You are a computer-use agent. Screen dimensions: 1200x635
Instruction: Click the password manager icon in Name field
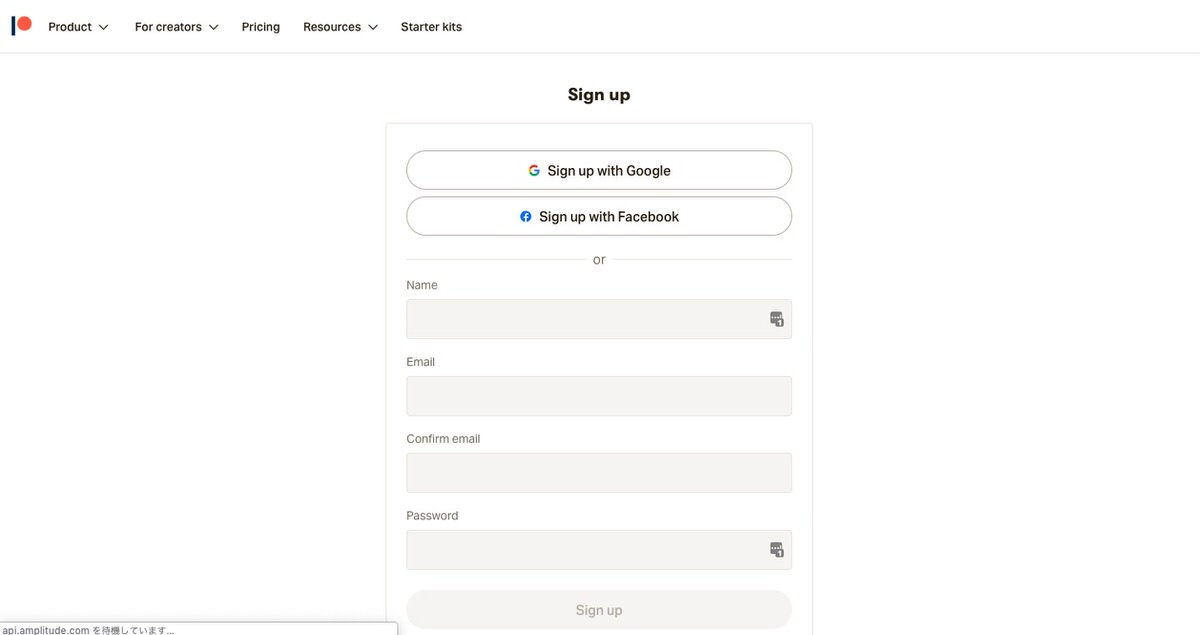(x=777, y=319)
